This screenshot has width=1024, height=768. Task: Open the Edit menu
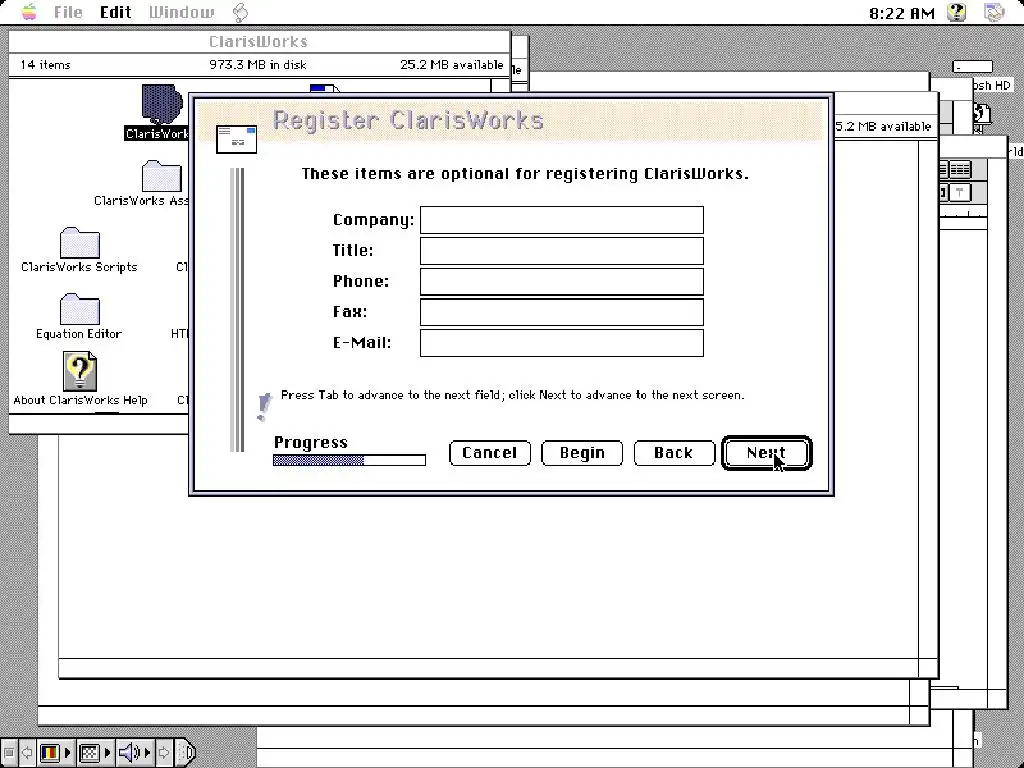point(115,12)
